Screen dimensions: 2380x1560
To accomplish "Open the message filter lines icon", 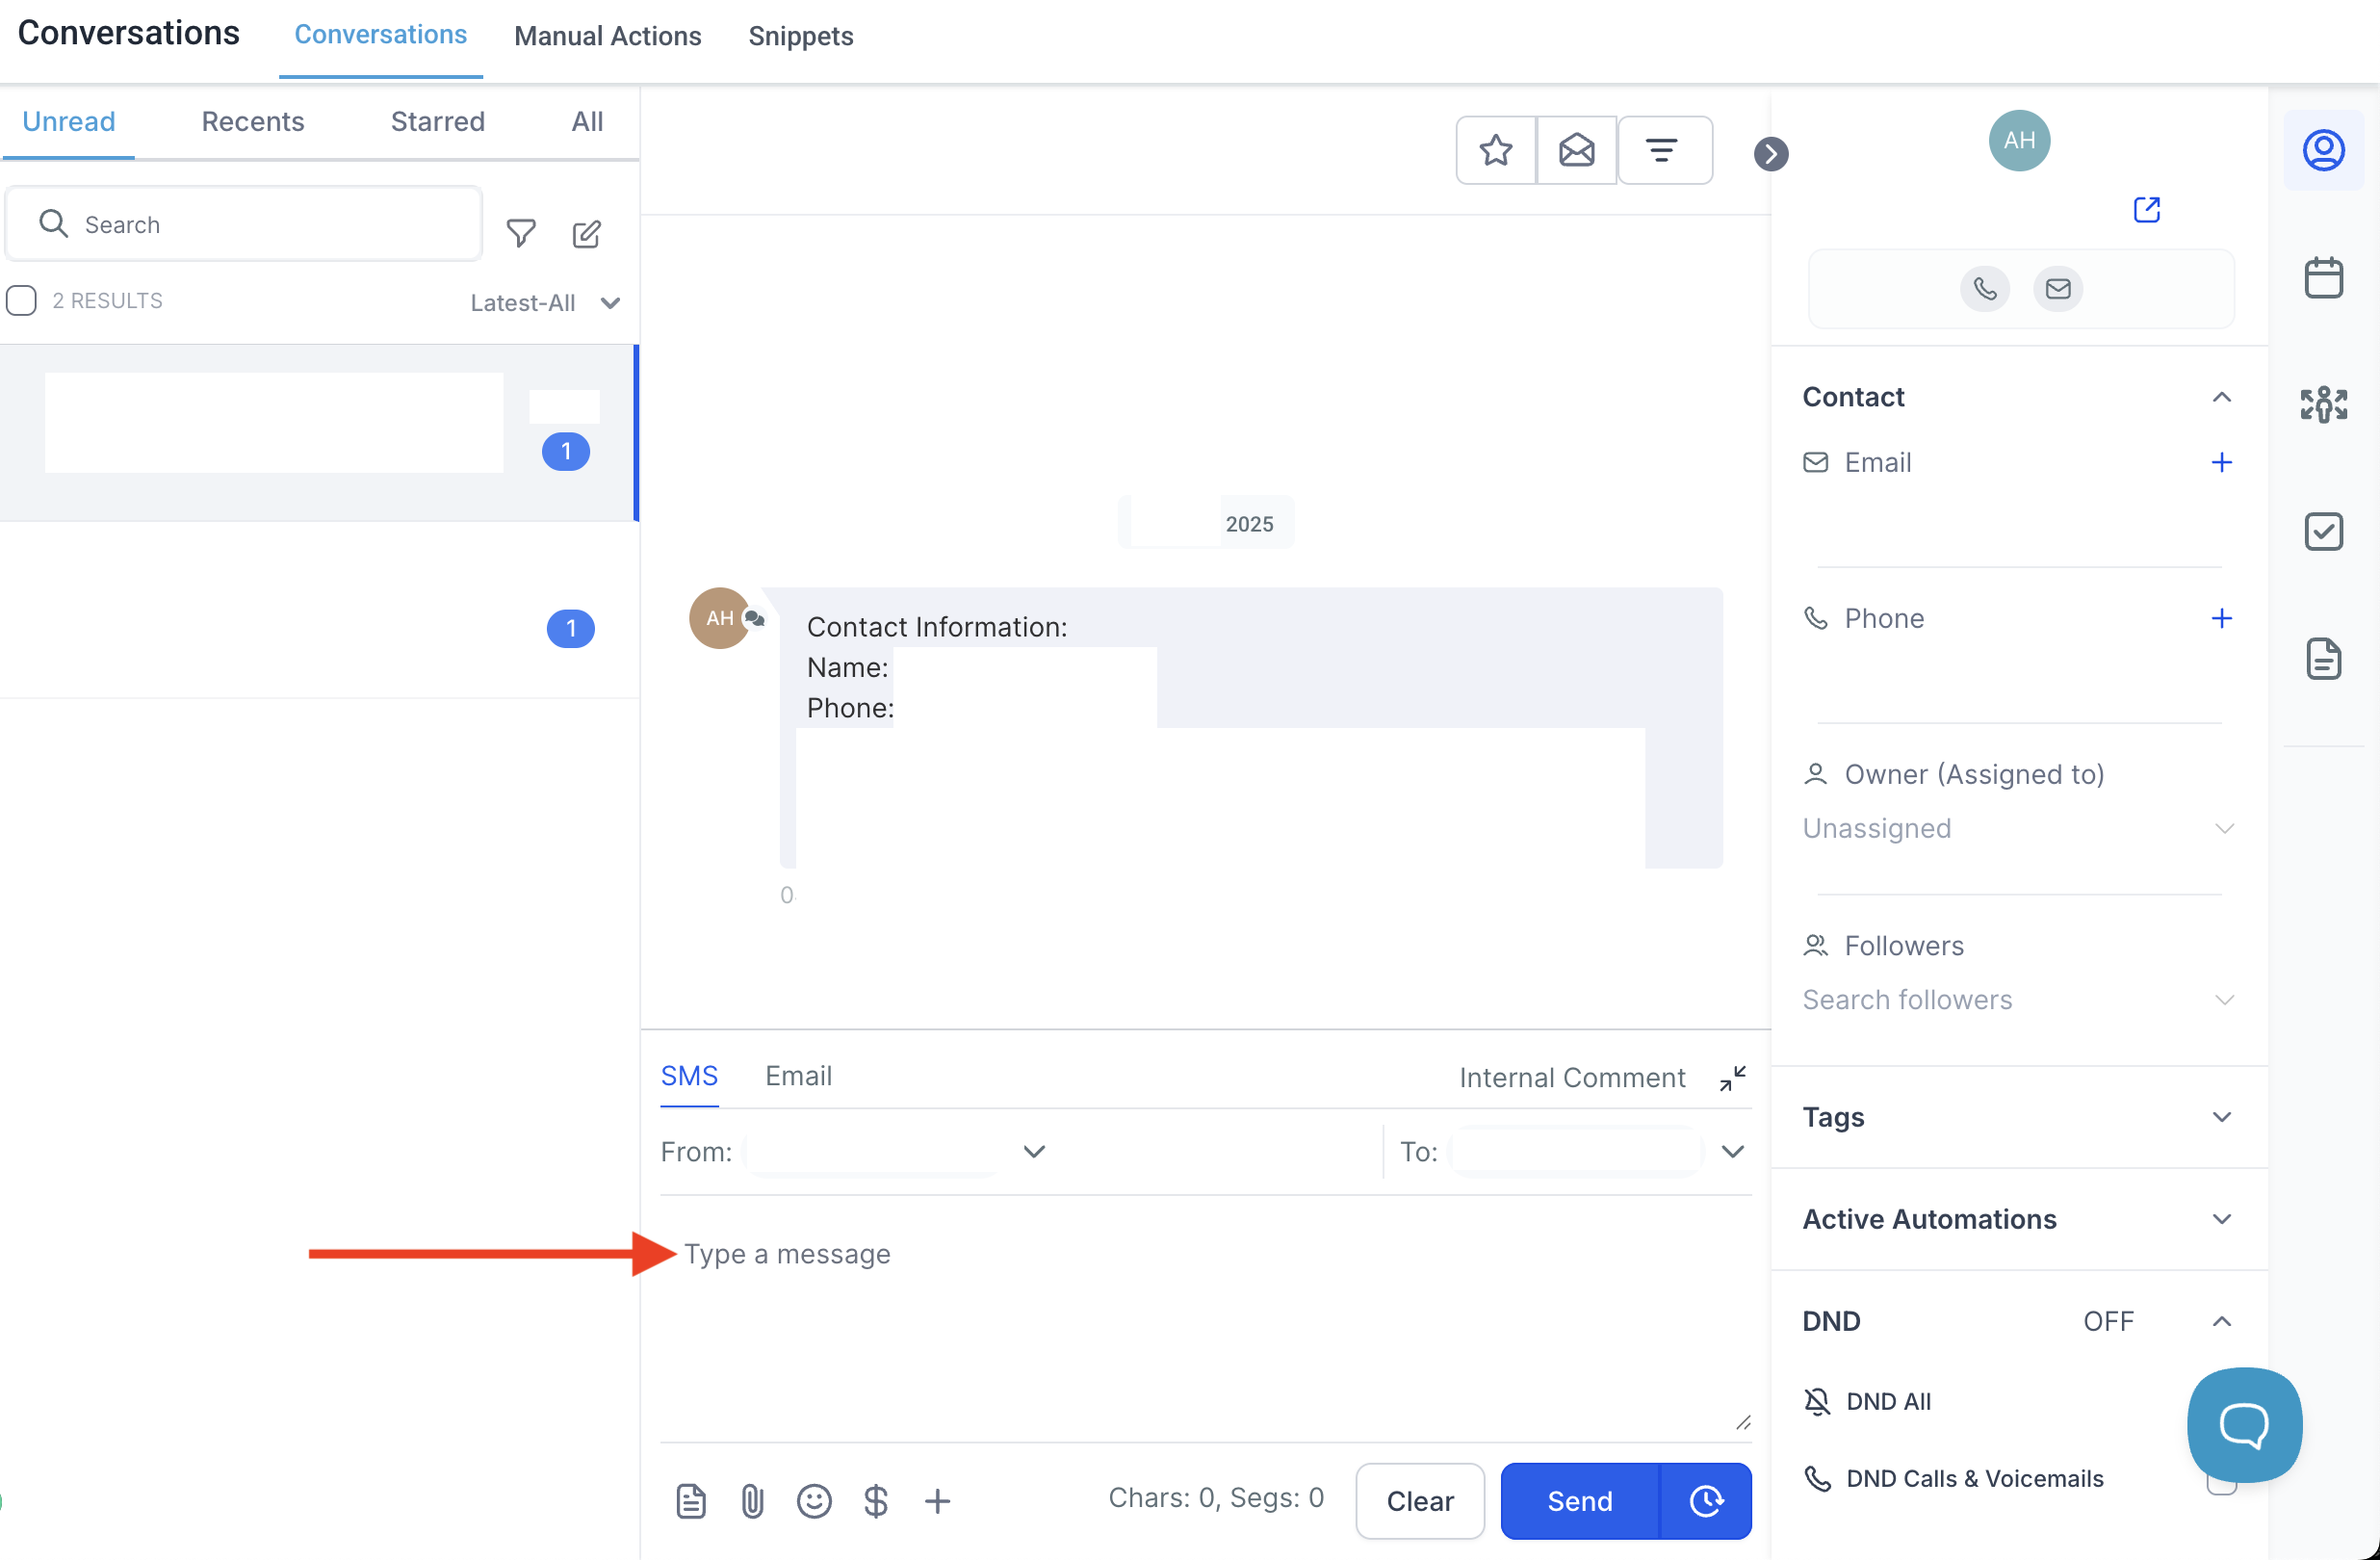I will (1664, 151).
